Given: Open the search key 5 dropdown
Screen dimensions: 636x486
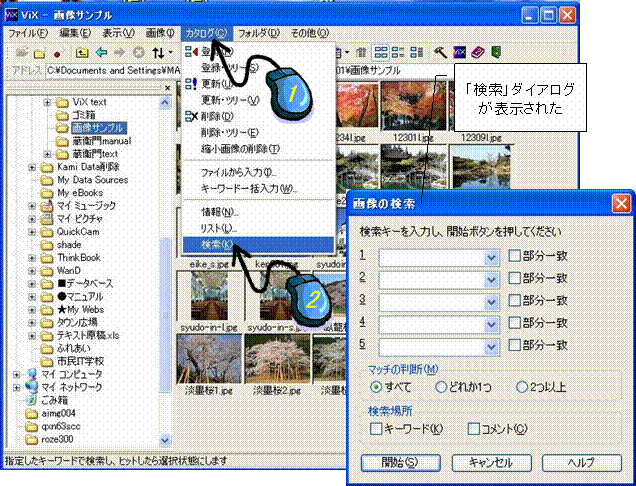Looking at the screenshot, I should pyautogui.click(x=490, y=345).
